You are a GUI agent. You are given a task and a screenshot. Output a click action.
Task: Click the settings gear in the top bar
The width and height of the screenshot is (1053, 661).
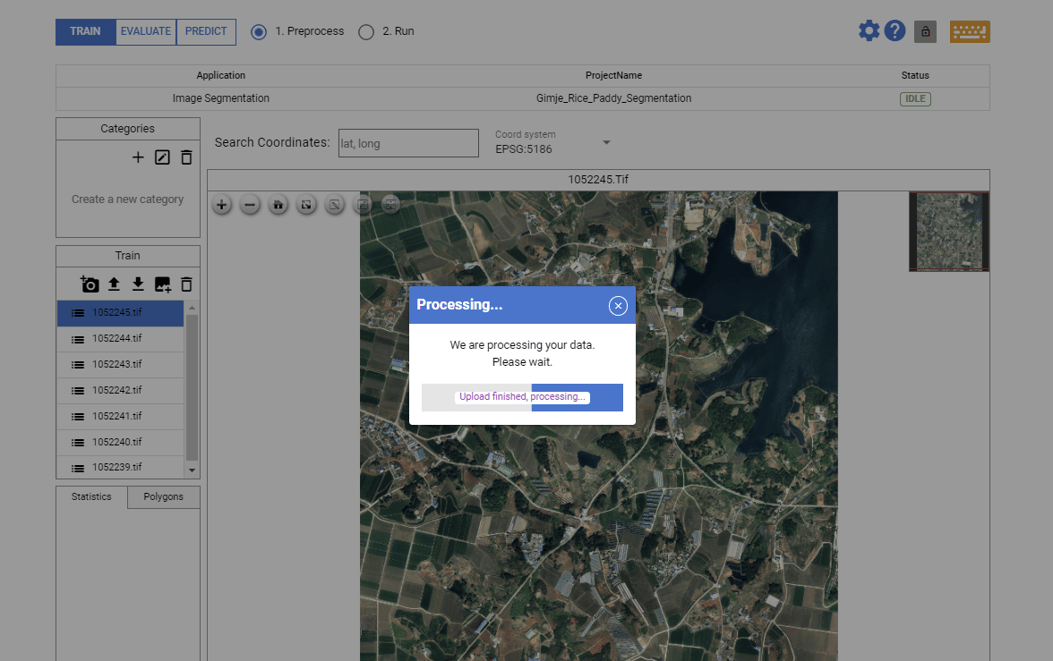point(868,30)
